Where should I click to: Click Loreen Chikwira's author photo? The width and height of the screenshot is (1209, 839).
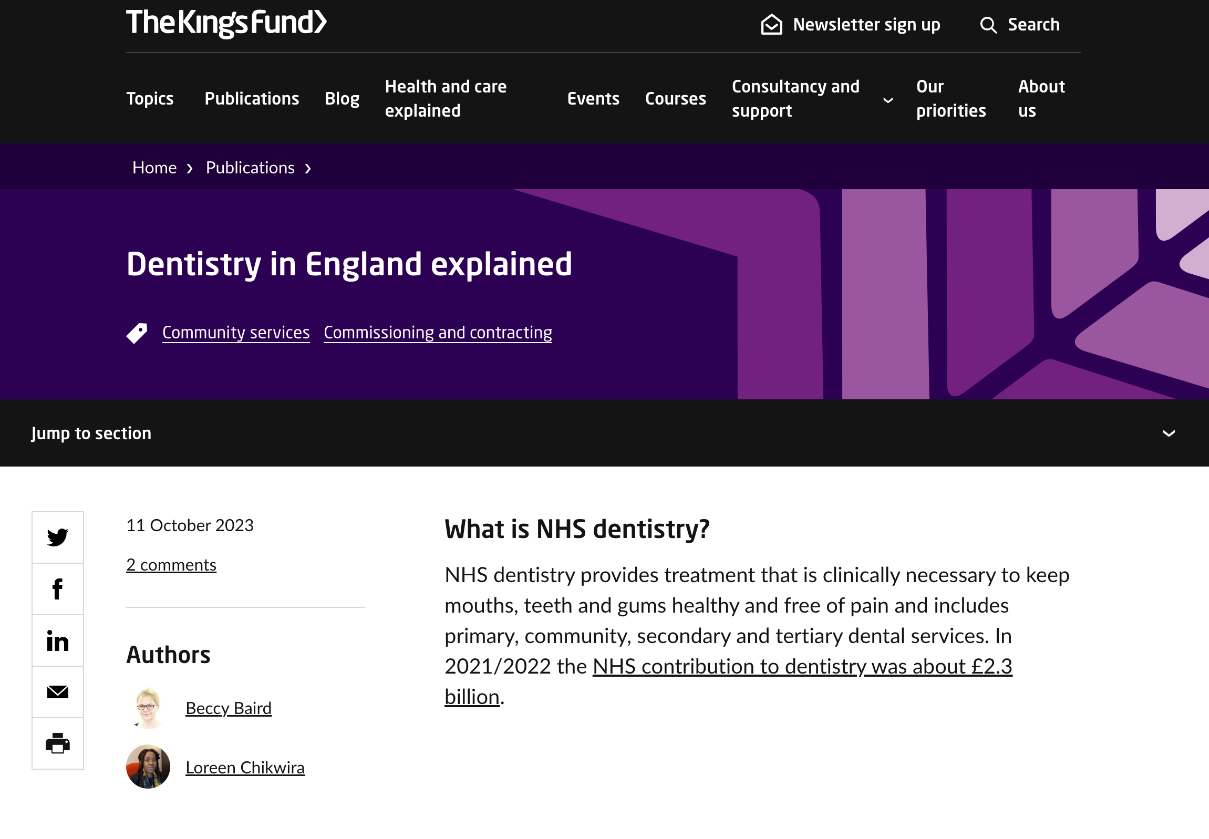(x=148, y=767)
